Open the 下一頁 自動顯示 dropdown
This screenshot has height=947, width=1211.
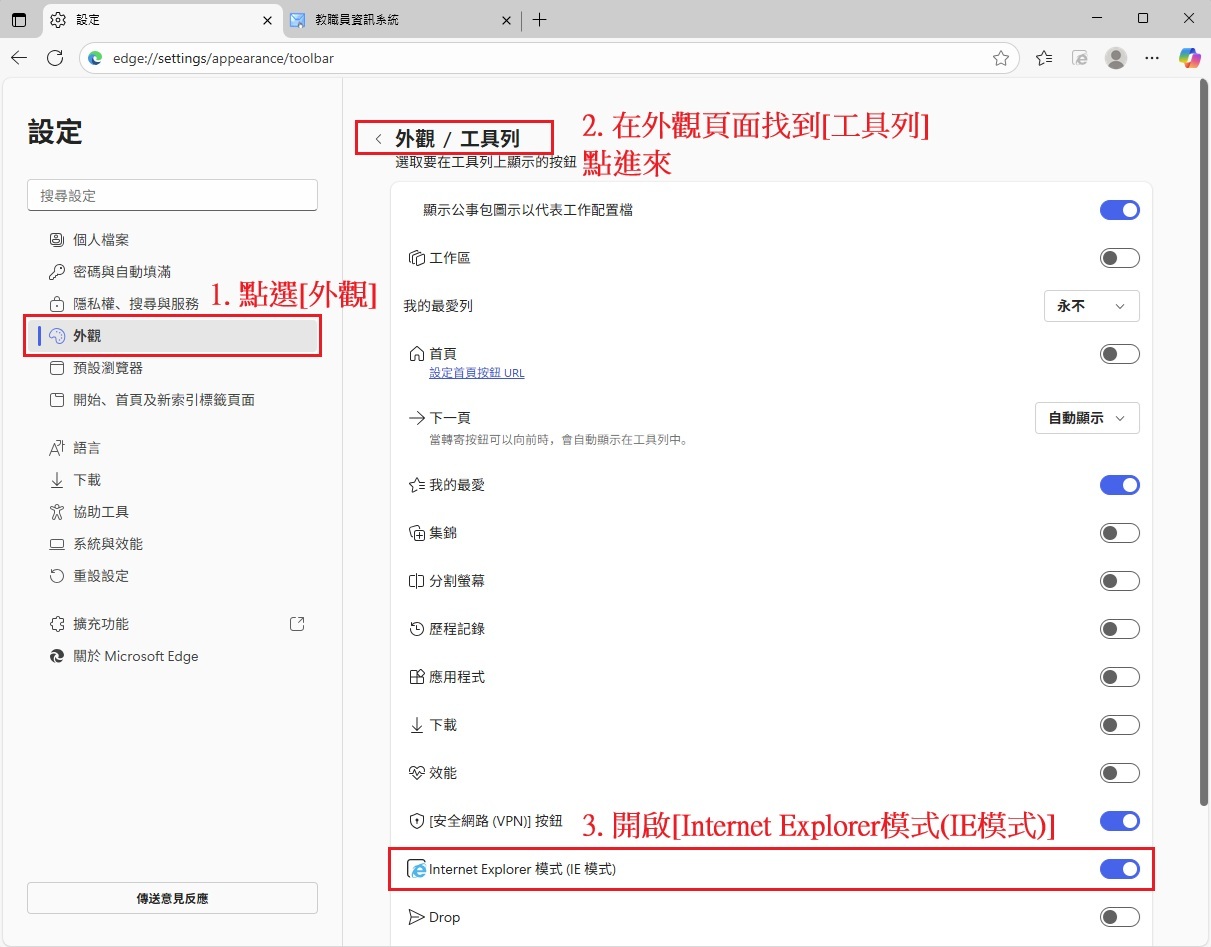point(1086,418)
